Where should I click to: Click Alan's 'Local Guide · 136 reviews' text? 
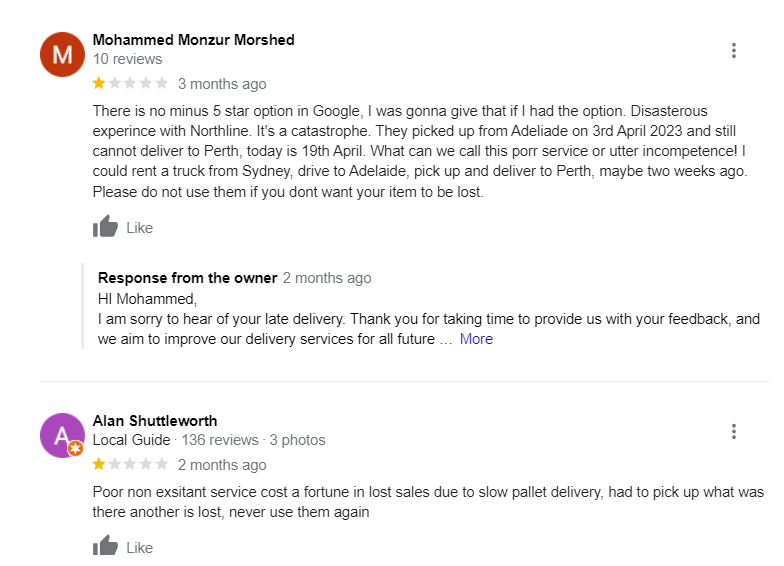175,440
